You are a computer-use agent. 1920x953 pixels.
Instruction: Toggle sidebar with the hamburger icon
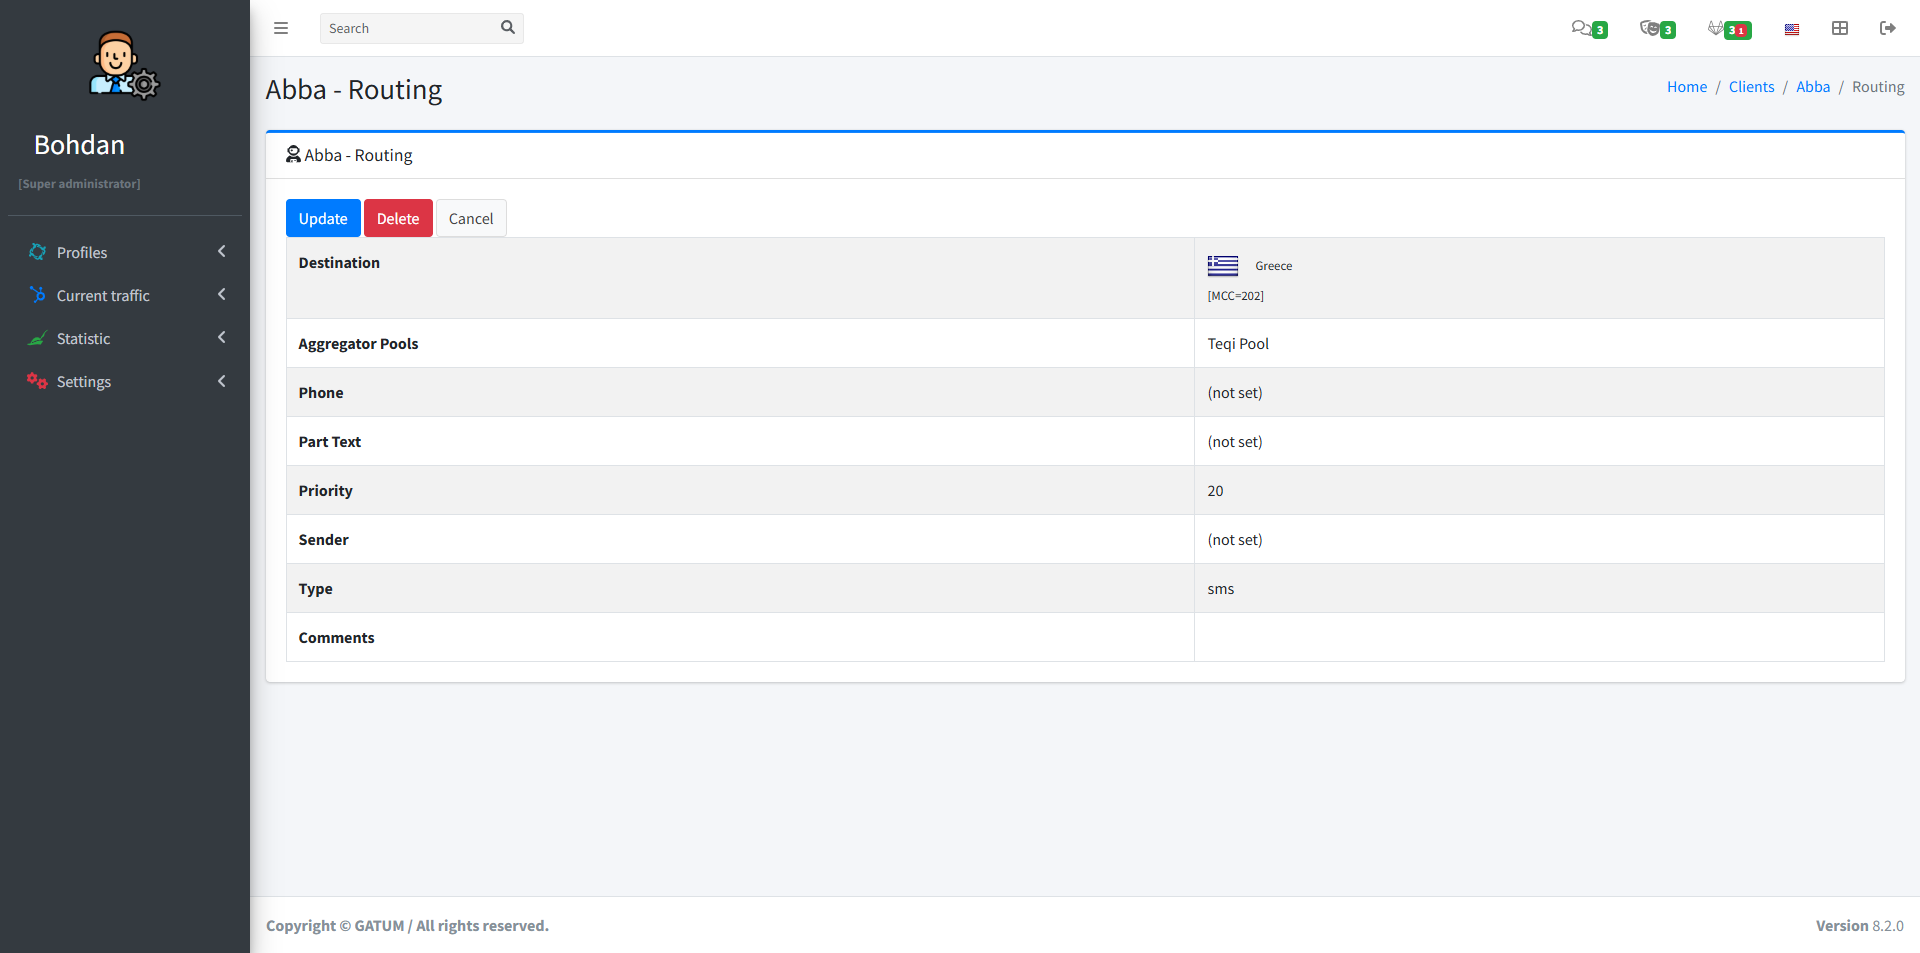click(281, 28)
